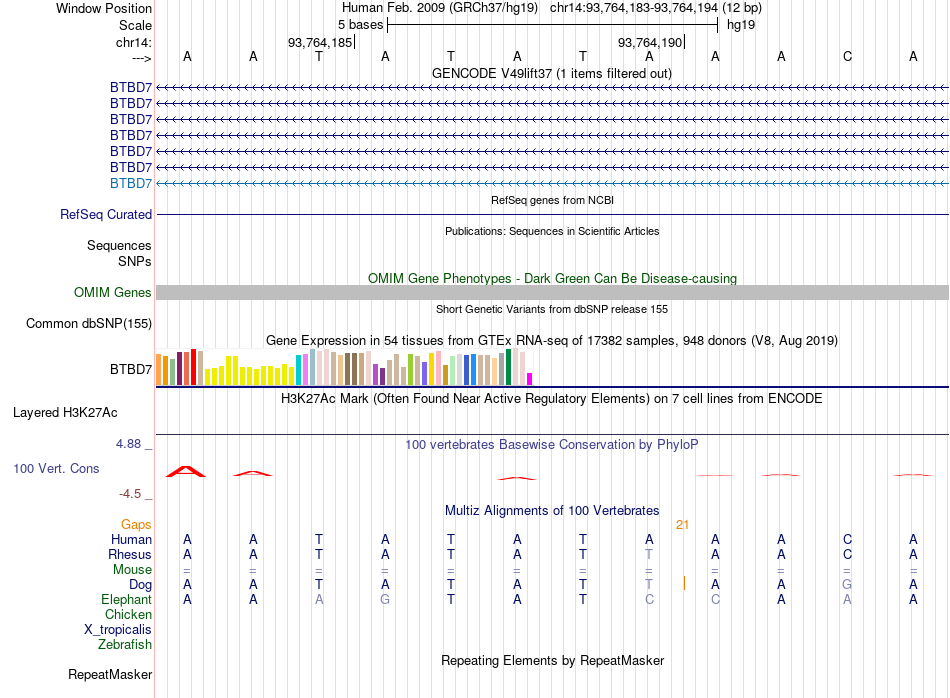Image resolution: width=950 pixels, height=698 pixels.
Task: Click the orange 21 gap count
Action: [682, 525]
